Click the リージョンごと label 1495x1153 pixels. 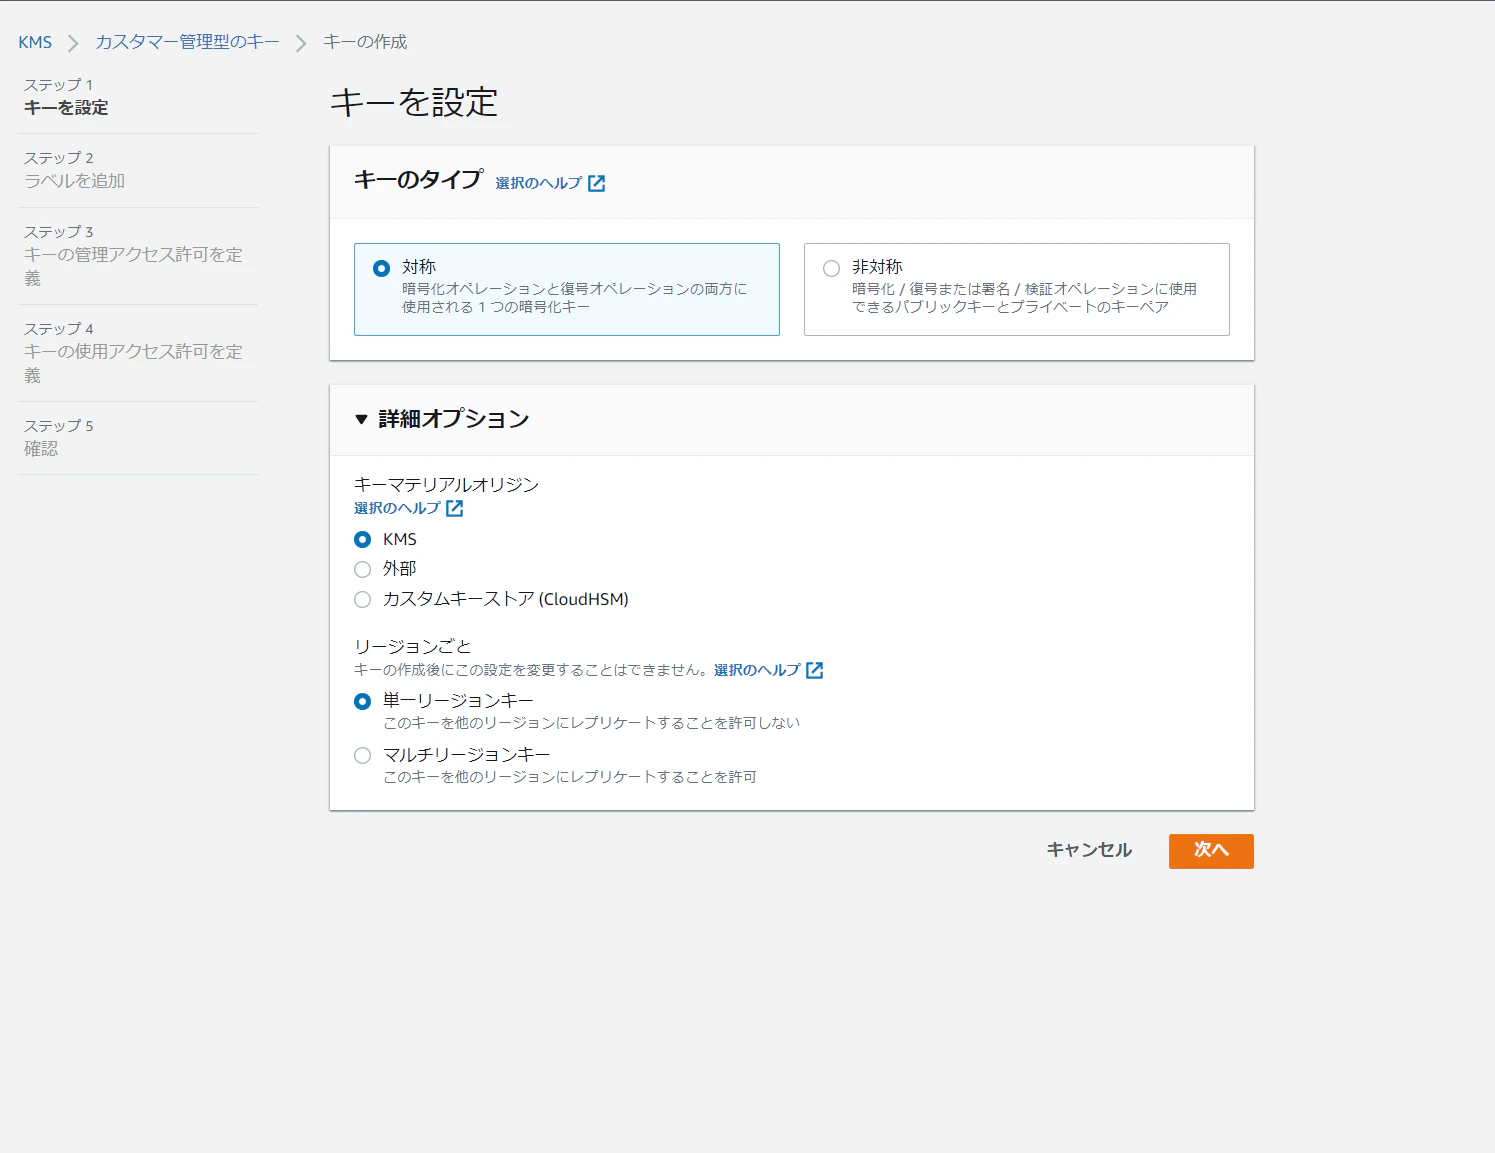(x=413, y=647)
